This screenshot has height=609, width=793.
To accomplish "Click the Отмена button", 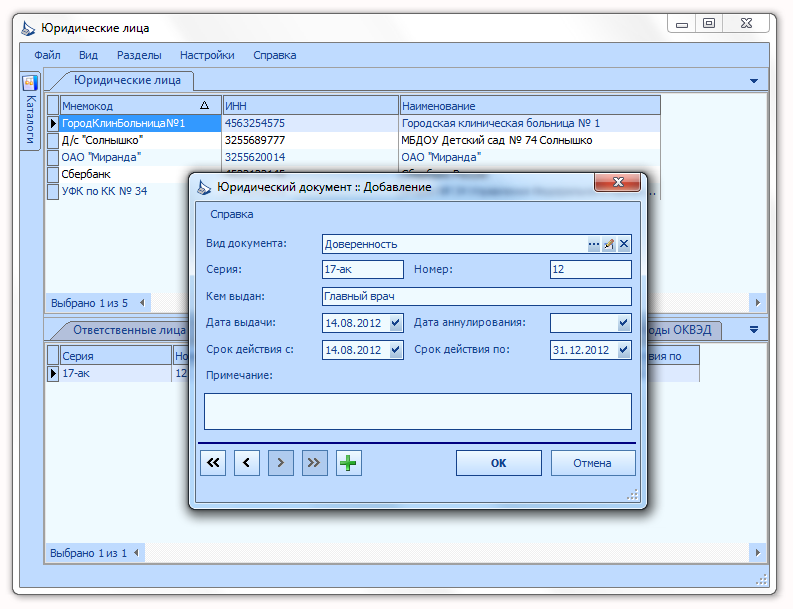I will (593, 463).
